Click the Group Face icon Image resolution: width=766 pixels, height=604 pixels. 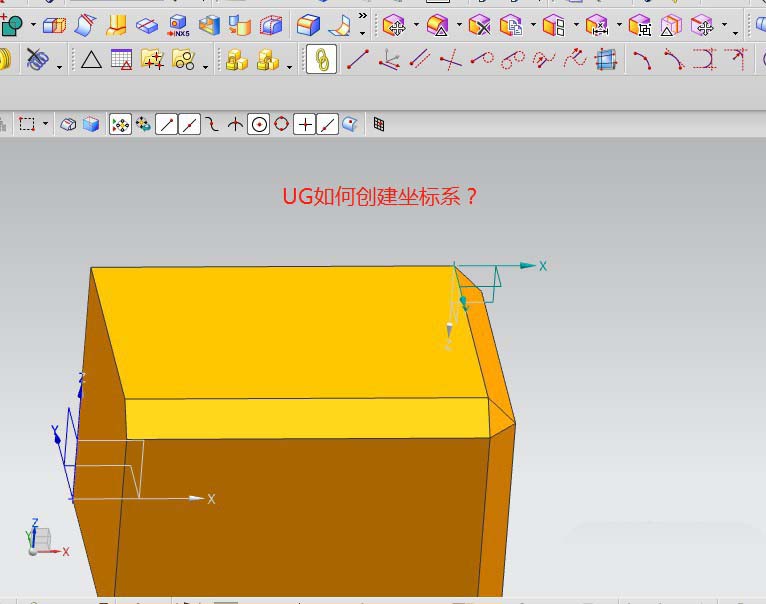pos(639,25)
